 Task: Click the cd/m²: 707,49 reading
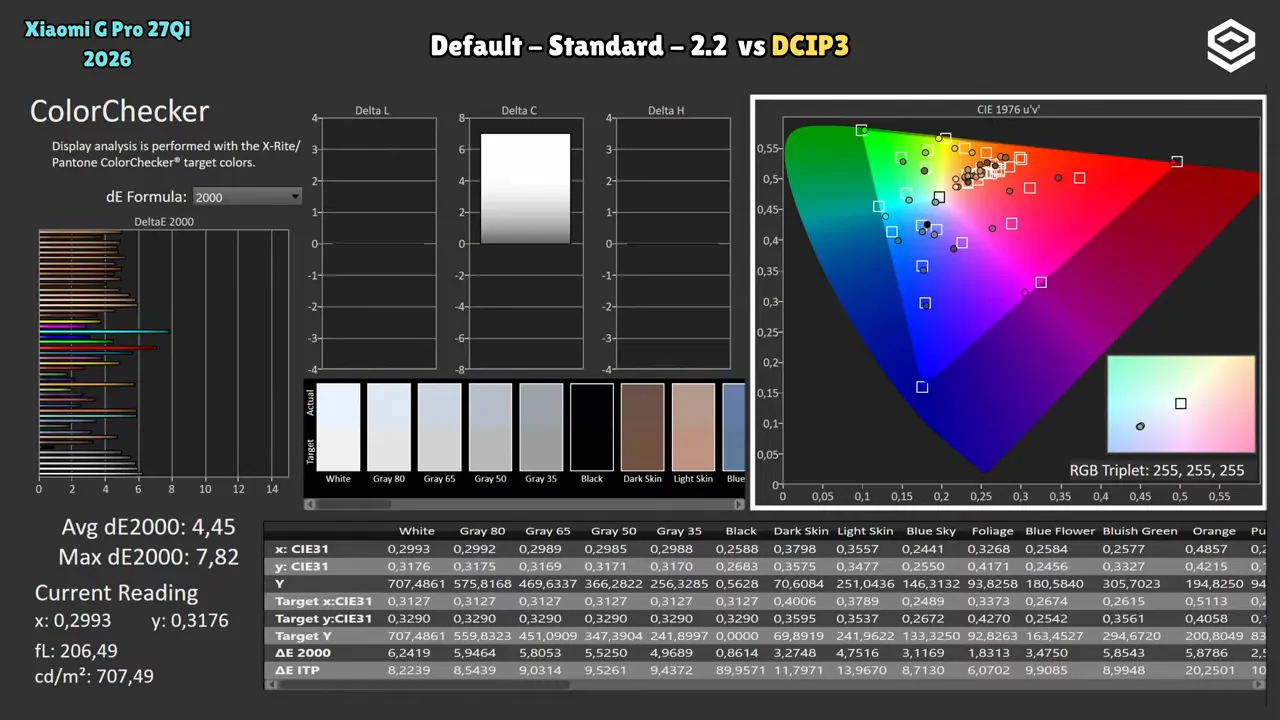[94, 677]
